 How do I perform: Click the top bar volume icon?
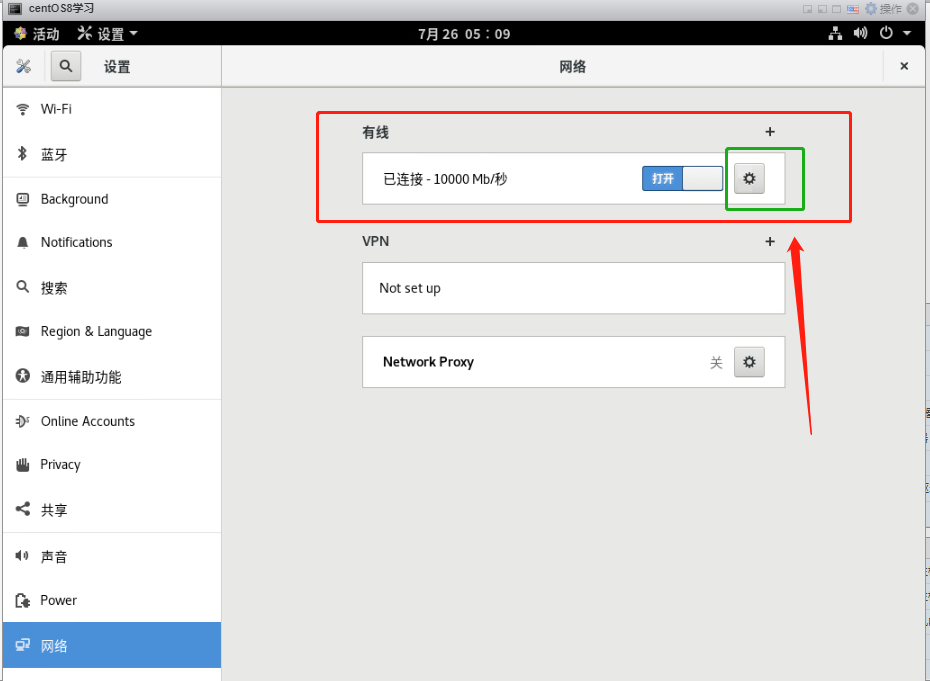[x=861, y=33]
